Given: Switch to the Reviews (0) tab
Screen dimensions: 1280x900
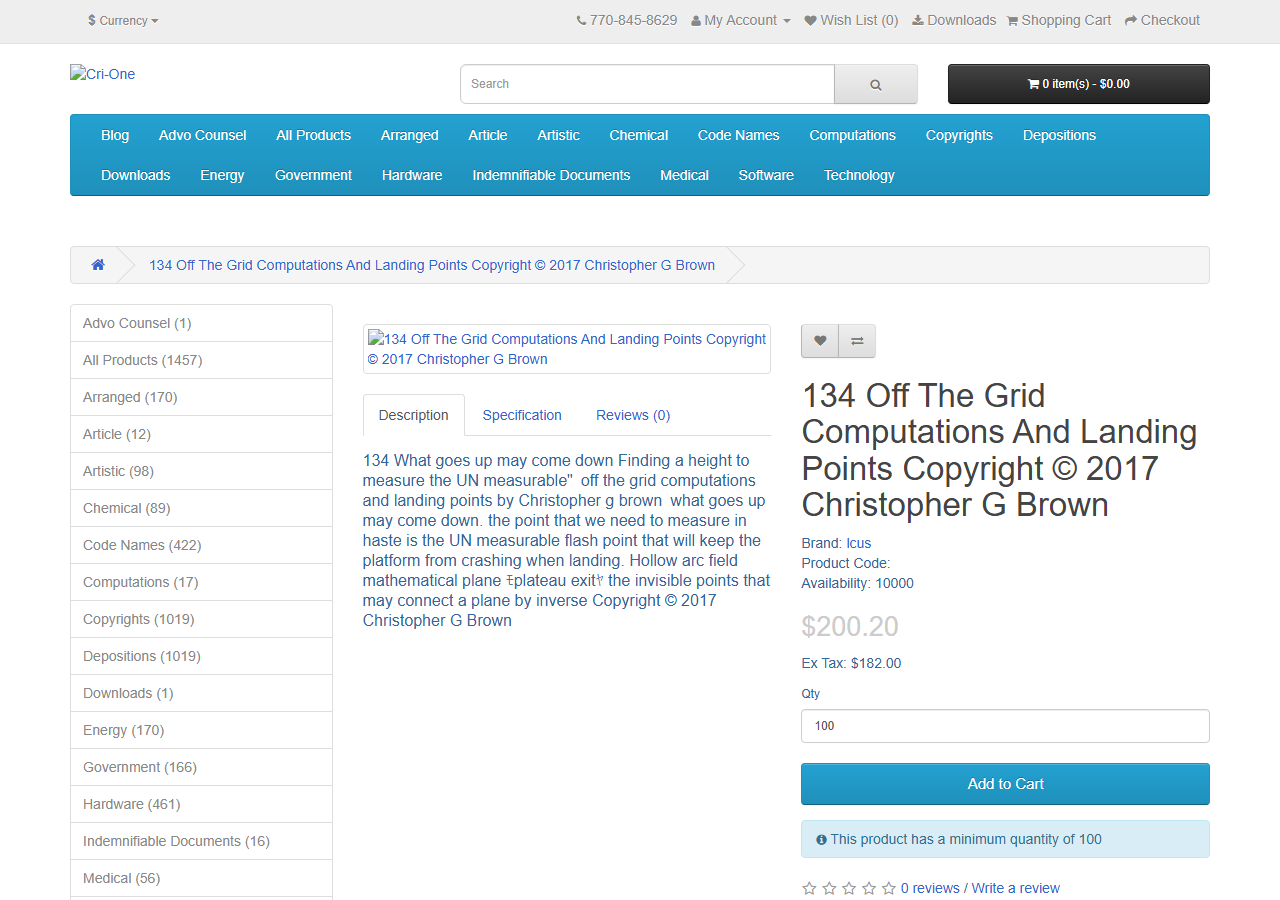Looking at the screenshot, I should click(x=633, y=415).
